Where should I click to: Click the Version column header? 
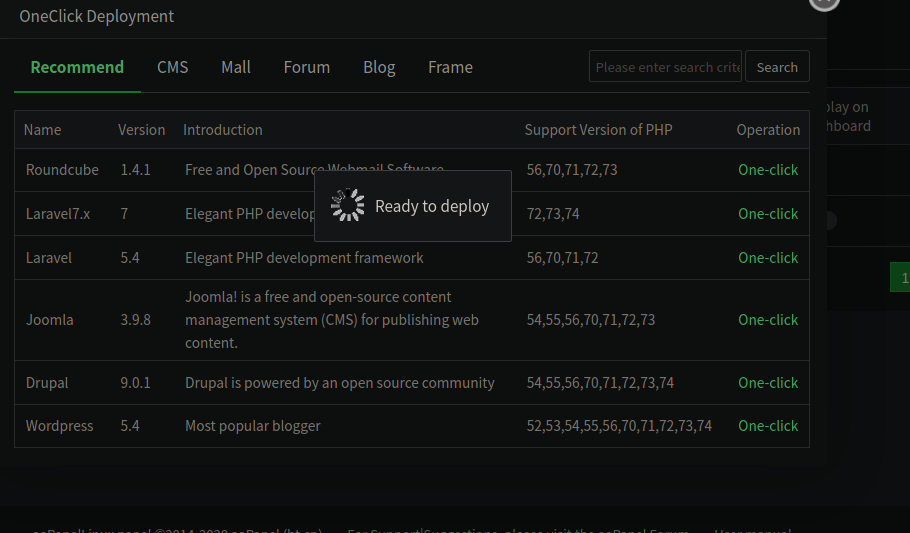(x=142, y=130)
